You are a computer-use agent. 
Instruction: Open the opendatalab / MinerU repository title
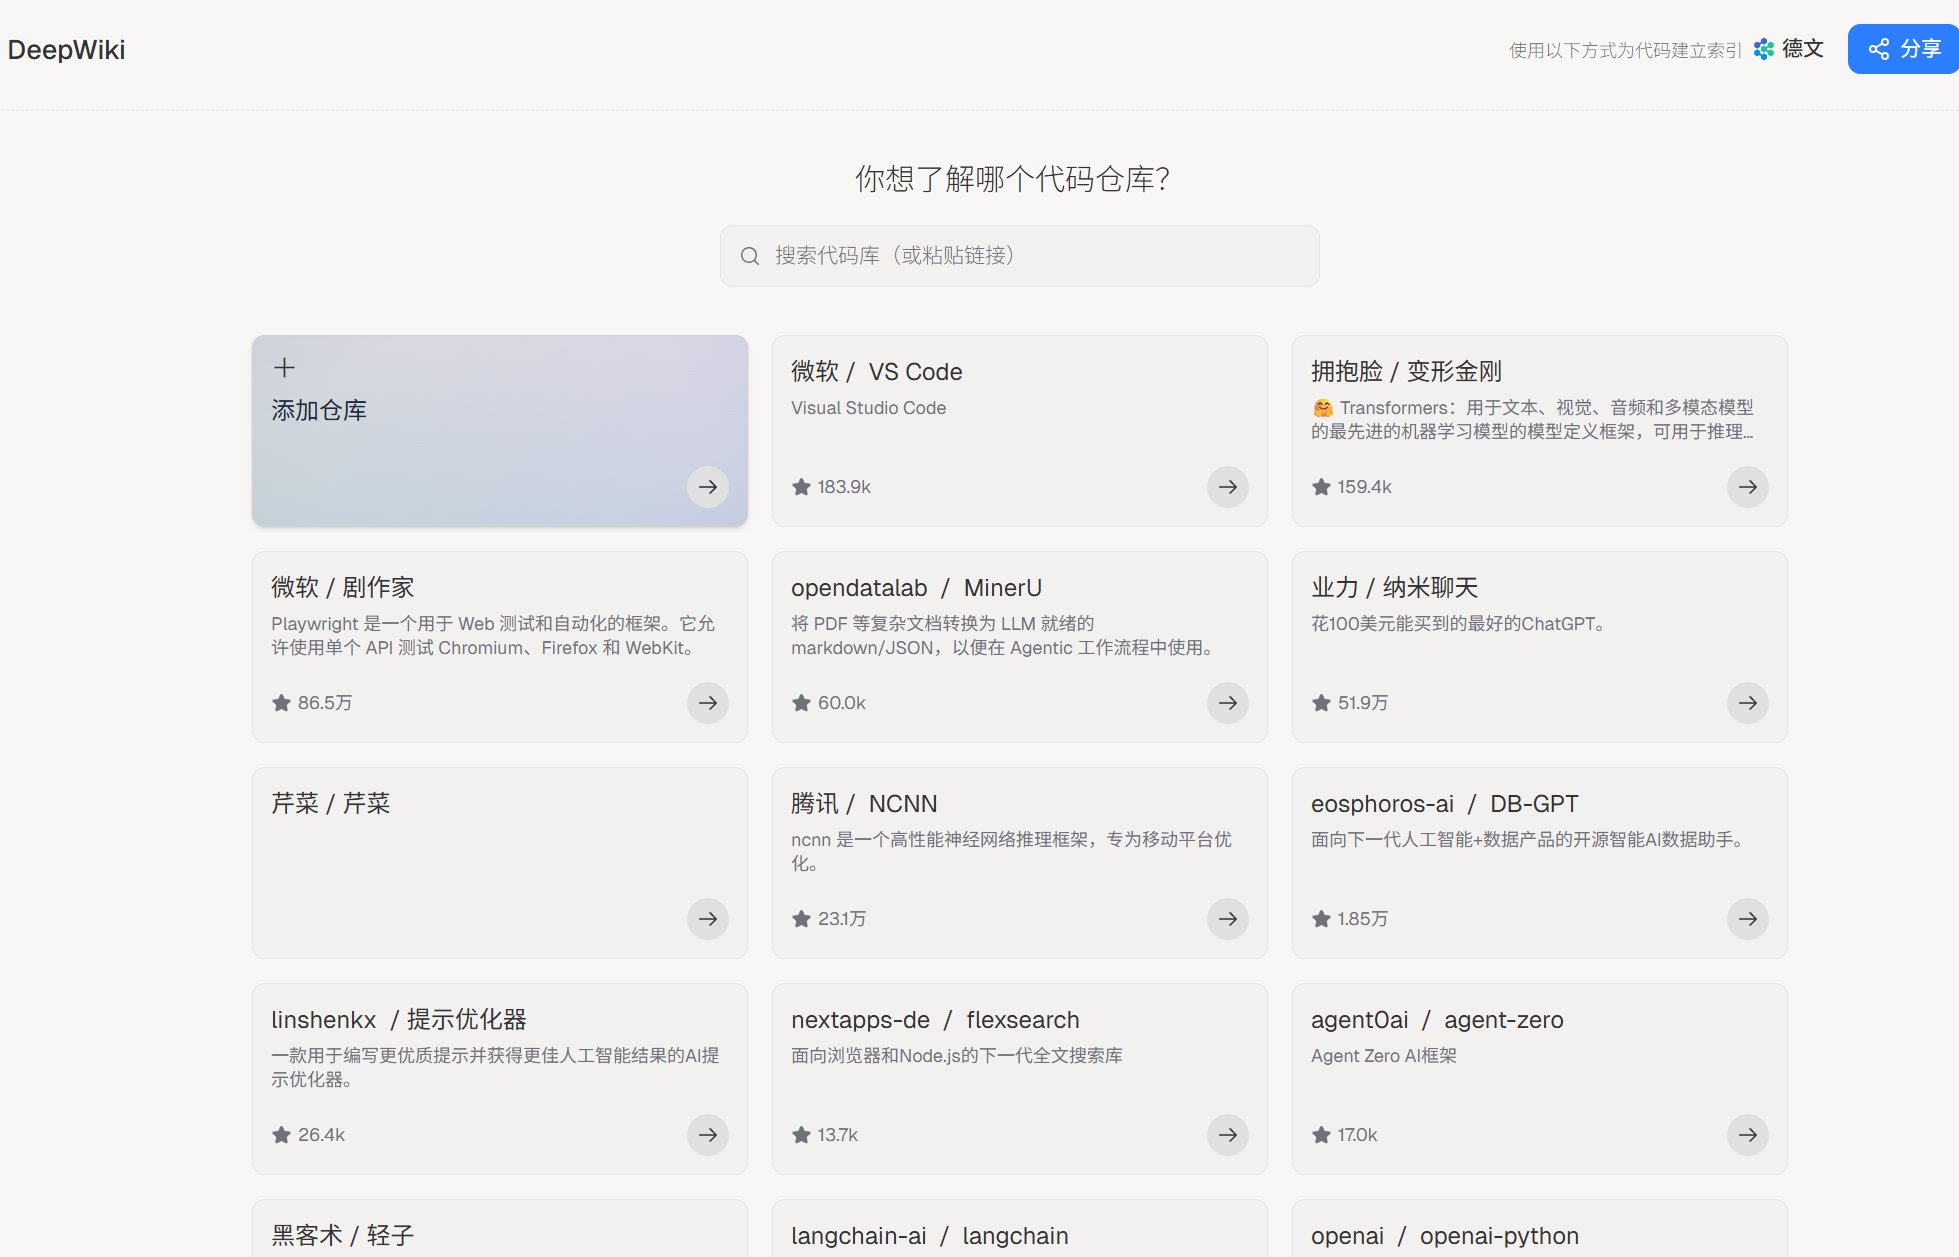point(917,588)
